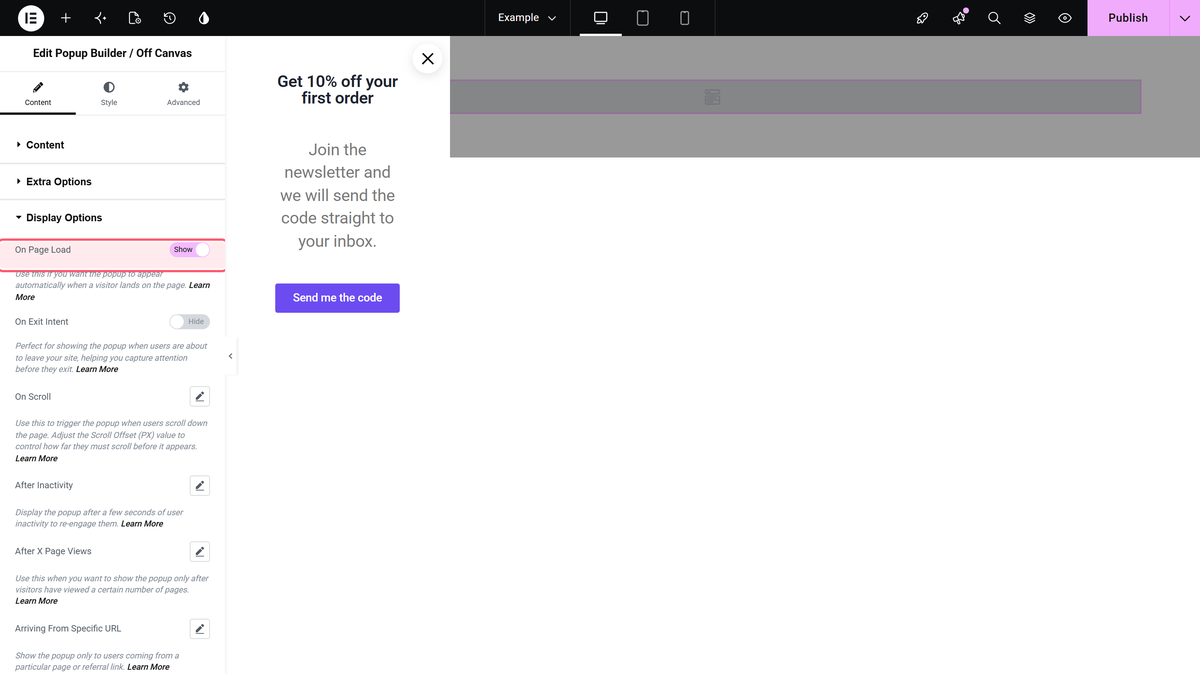Click the Arriving From Specific URL label
1200x675 pixels.
pos(68,629)
